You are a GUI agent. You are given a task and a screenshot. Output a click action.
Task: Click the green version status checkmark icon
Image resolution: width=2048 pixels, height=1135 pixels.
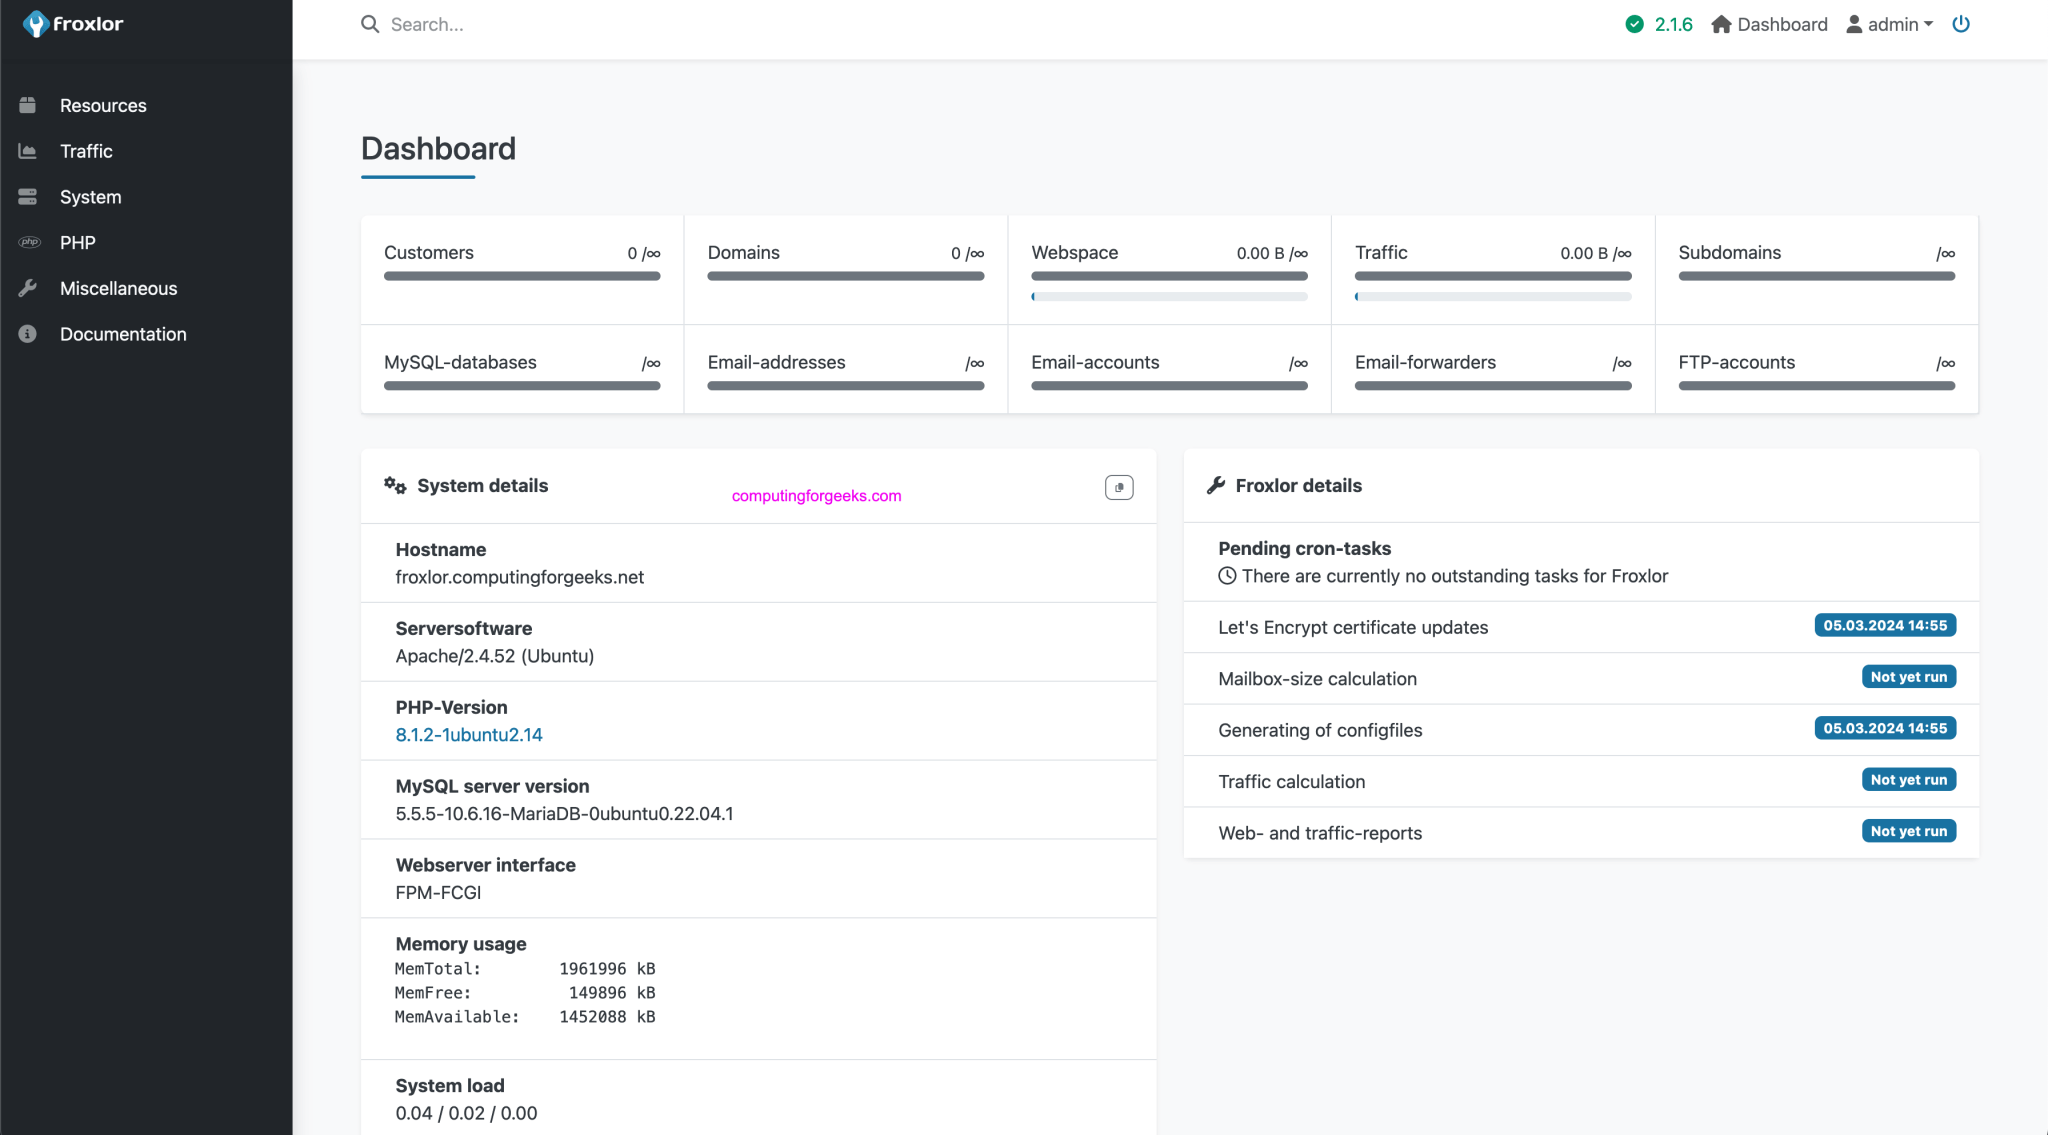click(1634, 24)
